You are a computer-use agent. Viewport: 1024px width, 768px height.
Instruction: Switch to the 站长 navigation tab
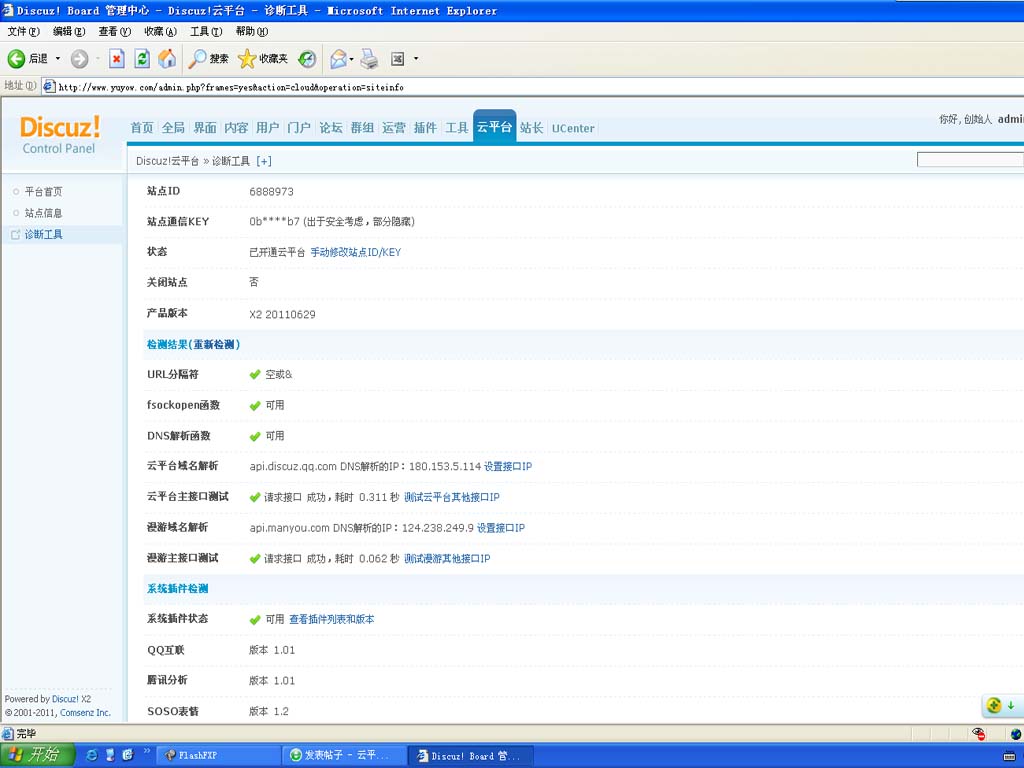pos(531,128)
